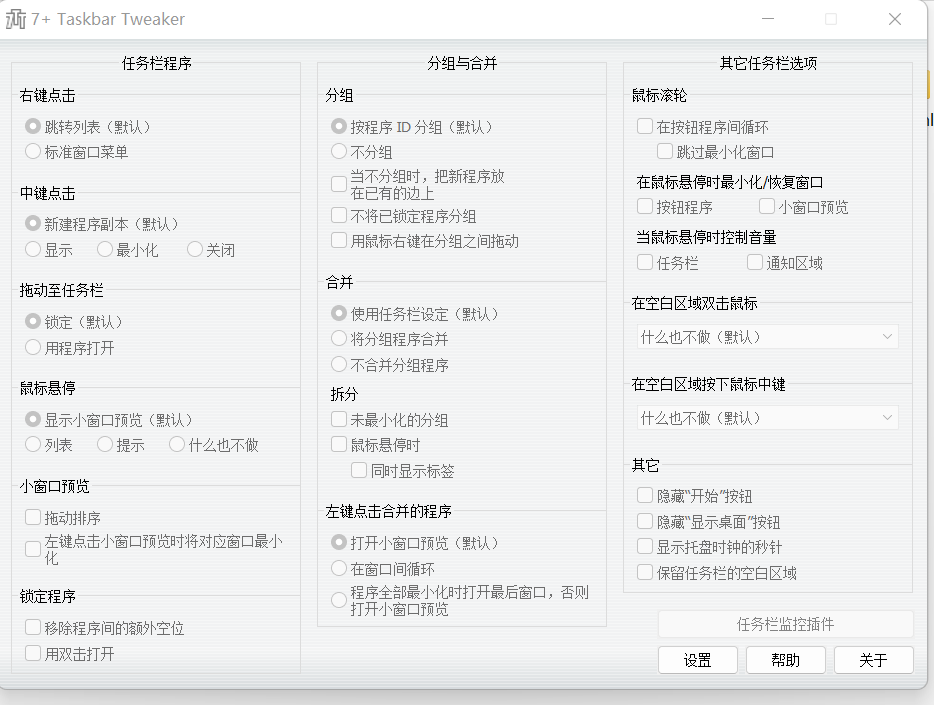Minimize the Taskbar Tweaker window
The image size is (934, 705).
767,19
